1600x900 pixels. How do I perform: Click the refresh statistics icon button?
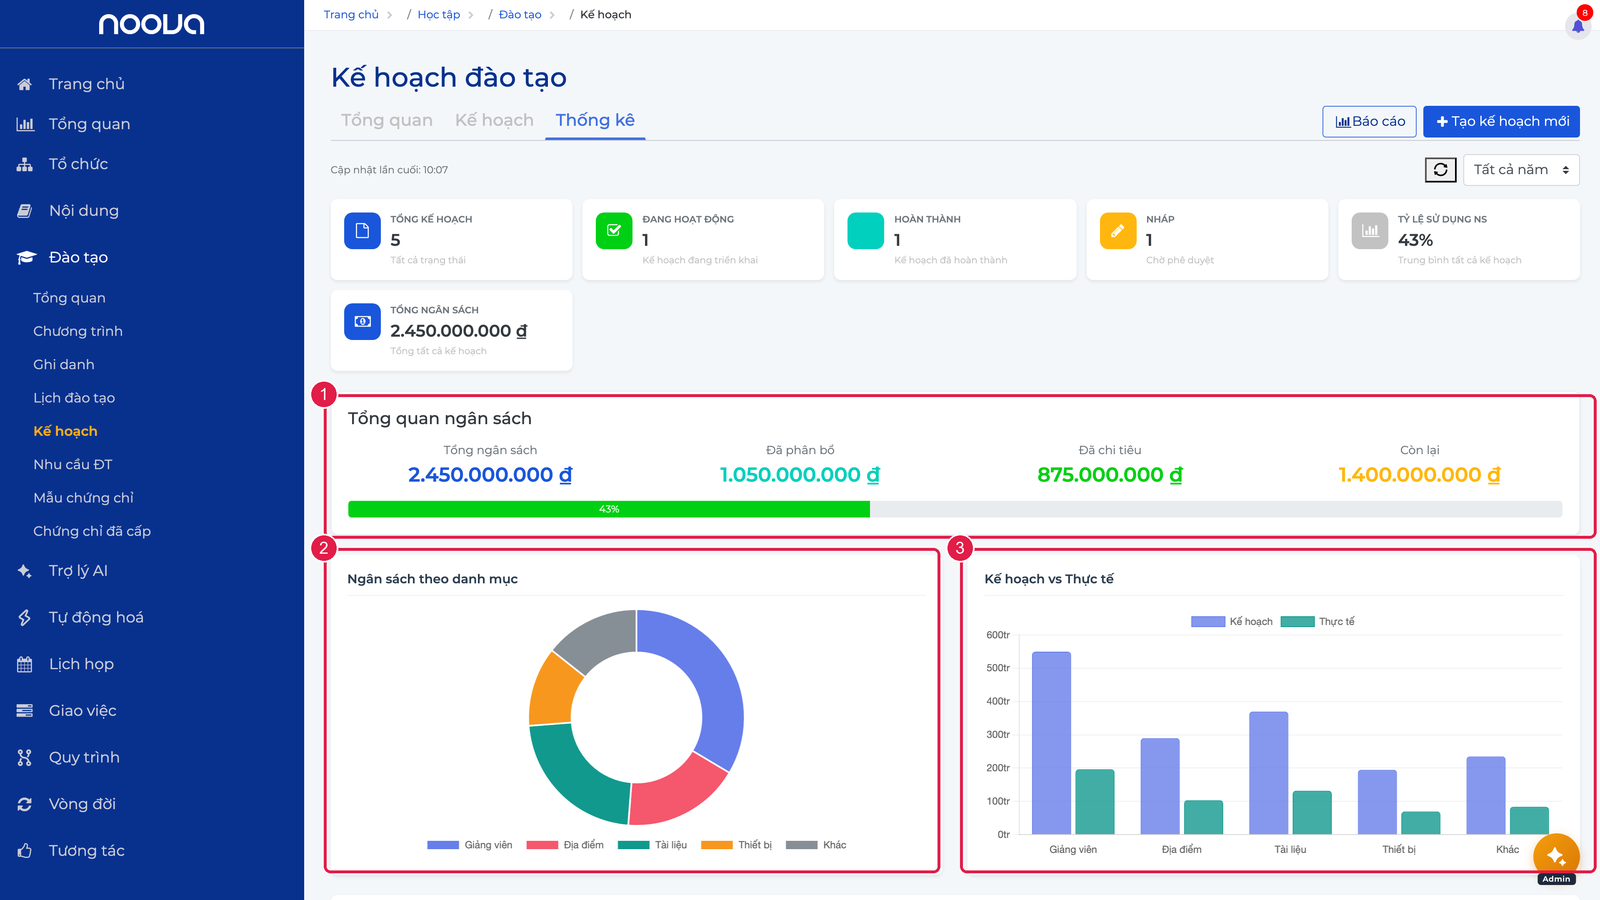pyautogui.click(x=1441, y=170)
